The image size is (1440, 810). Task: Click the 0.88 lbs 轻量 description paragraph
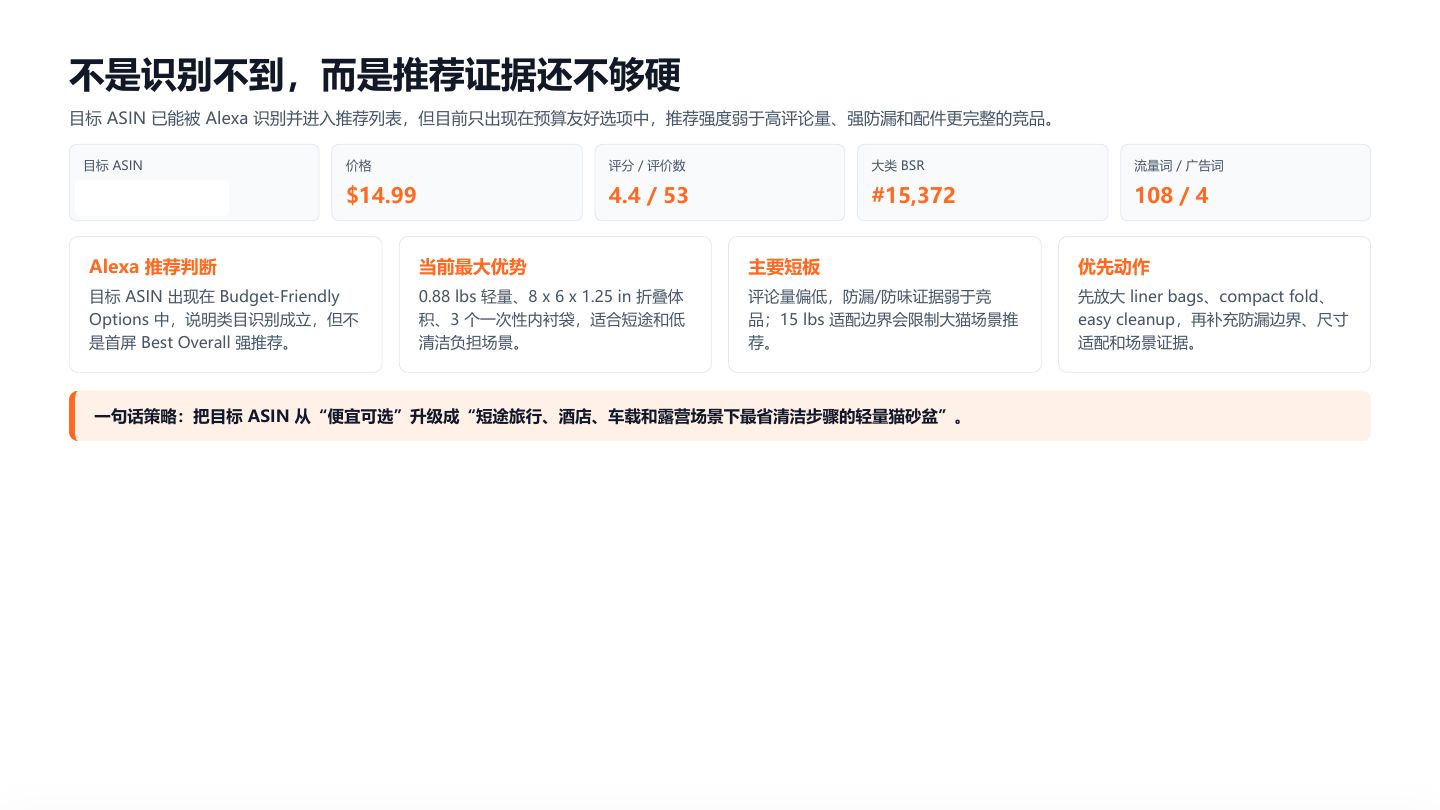[x=553, y=320]
